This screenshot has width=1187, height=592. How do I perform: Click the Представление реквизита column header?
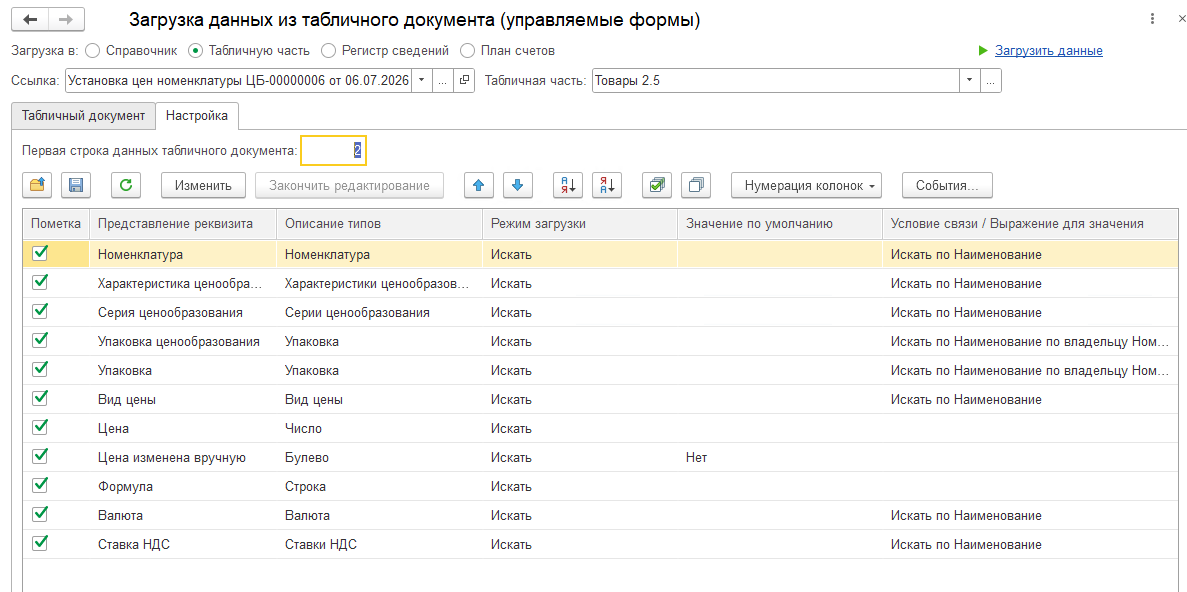tap(183, 223)
